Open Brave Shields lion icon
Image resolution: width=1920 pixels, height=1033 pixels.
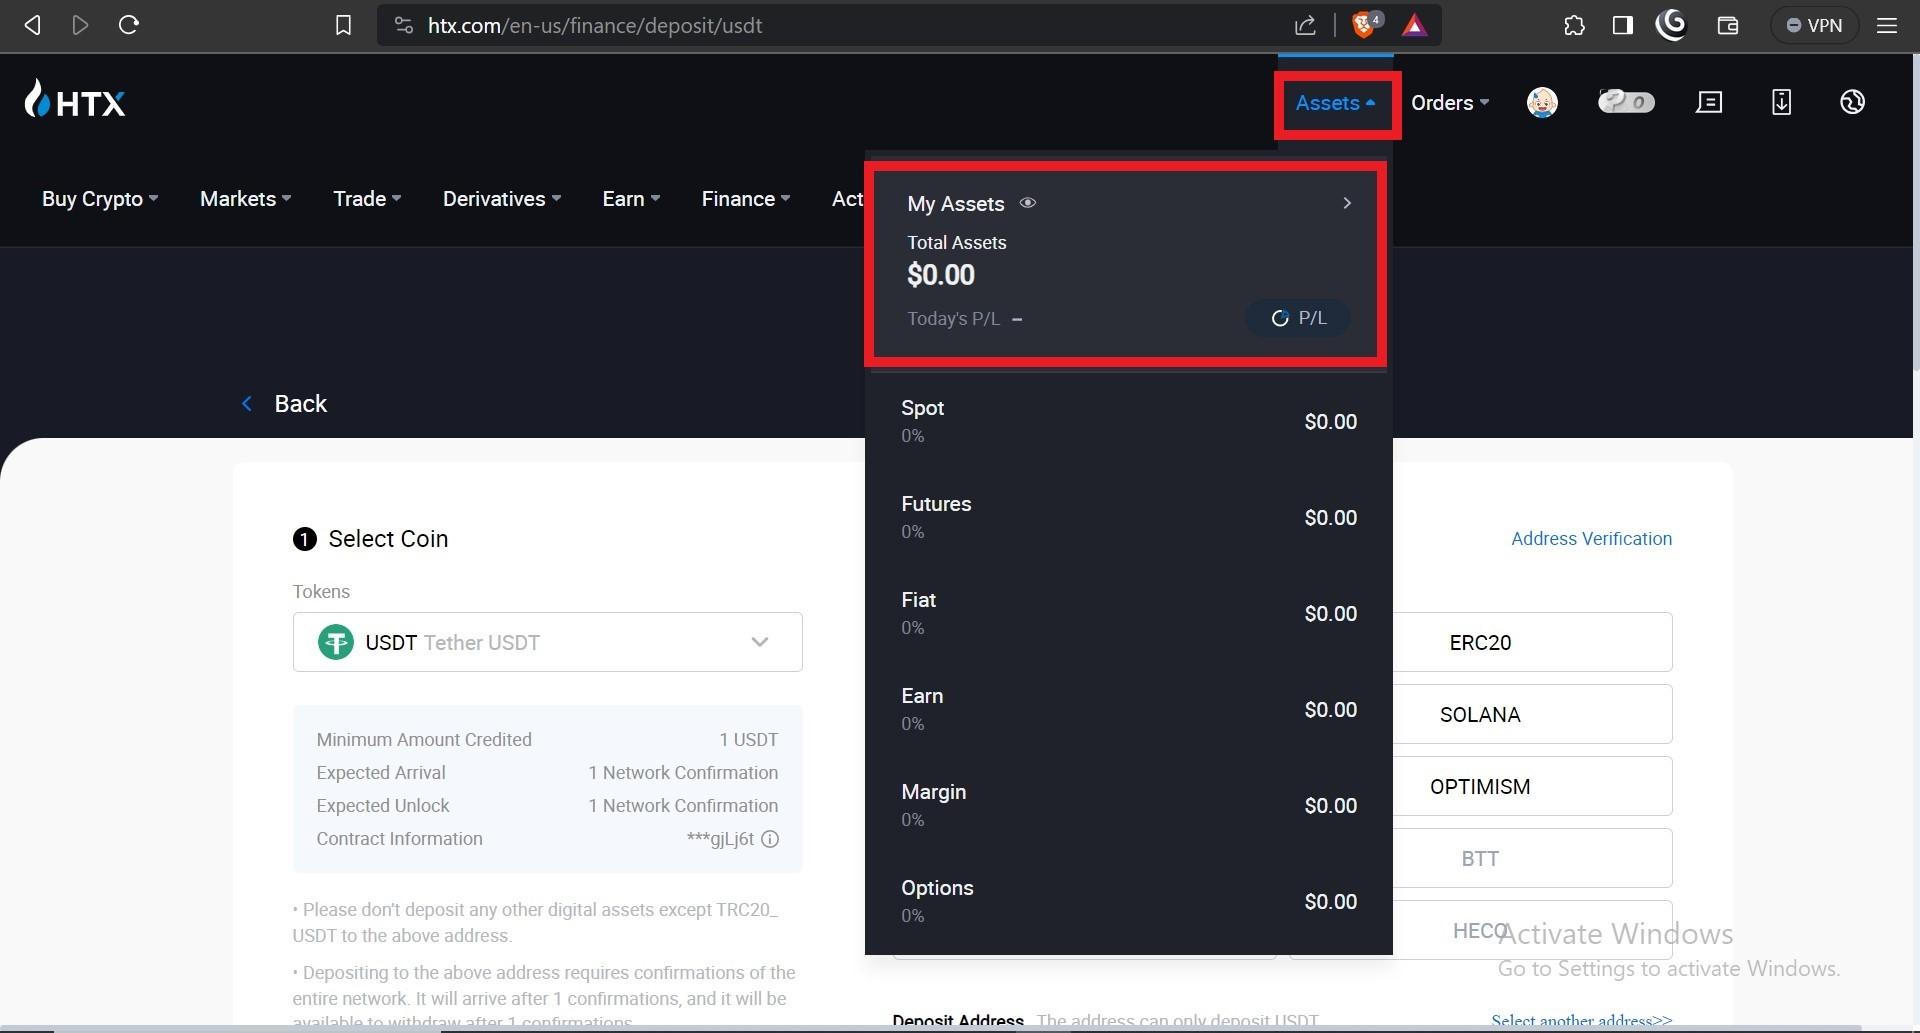[1365, 25]
